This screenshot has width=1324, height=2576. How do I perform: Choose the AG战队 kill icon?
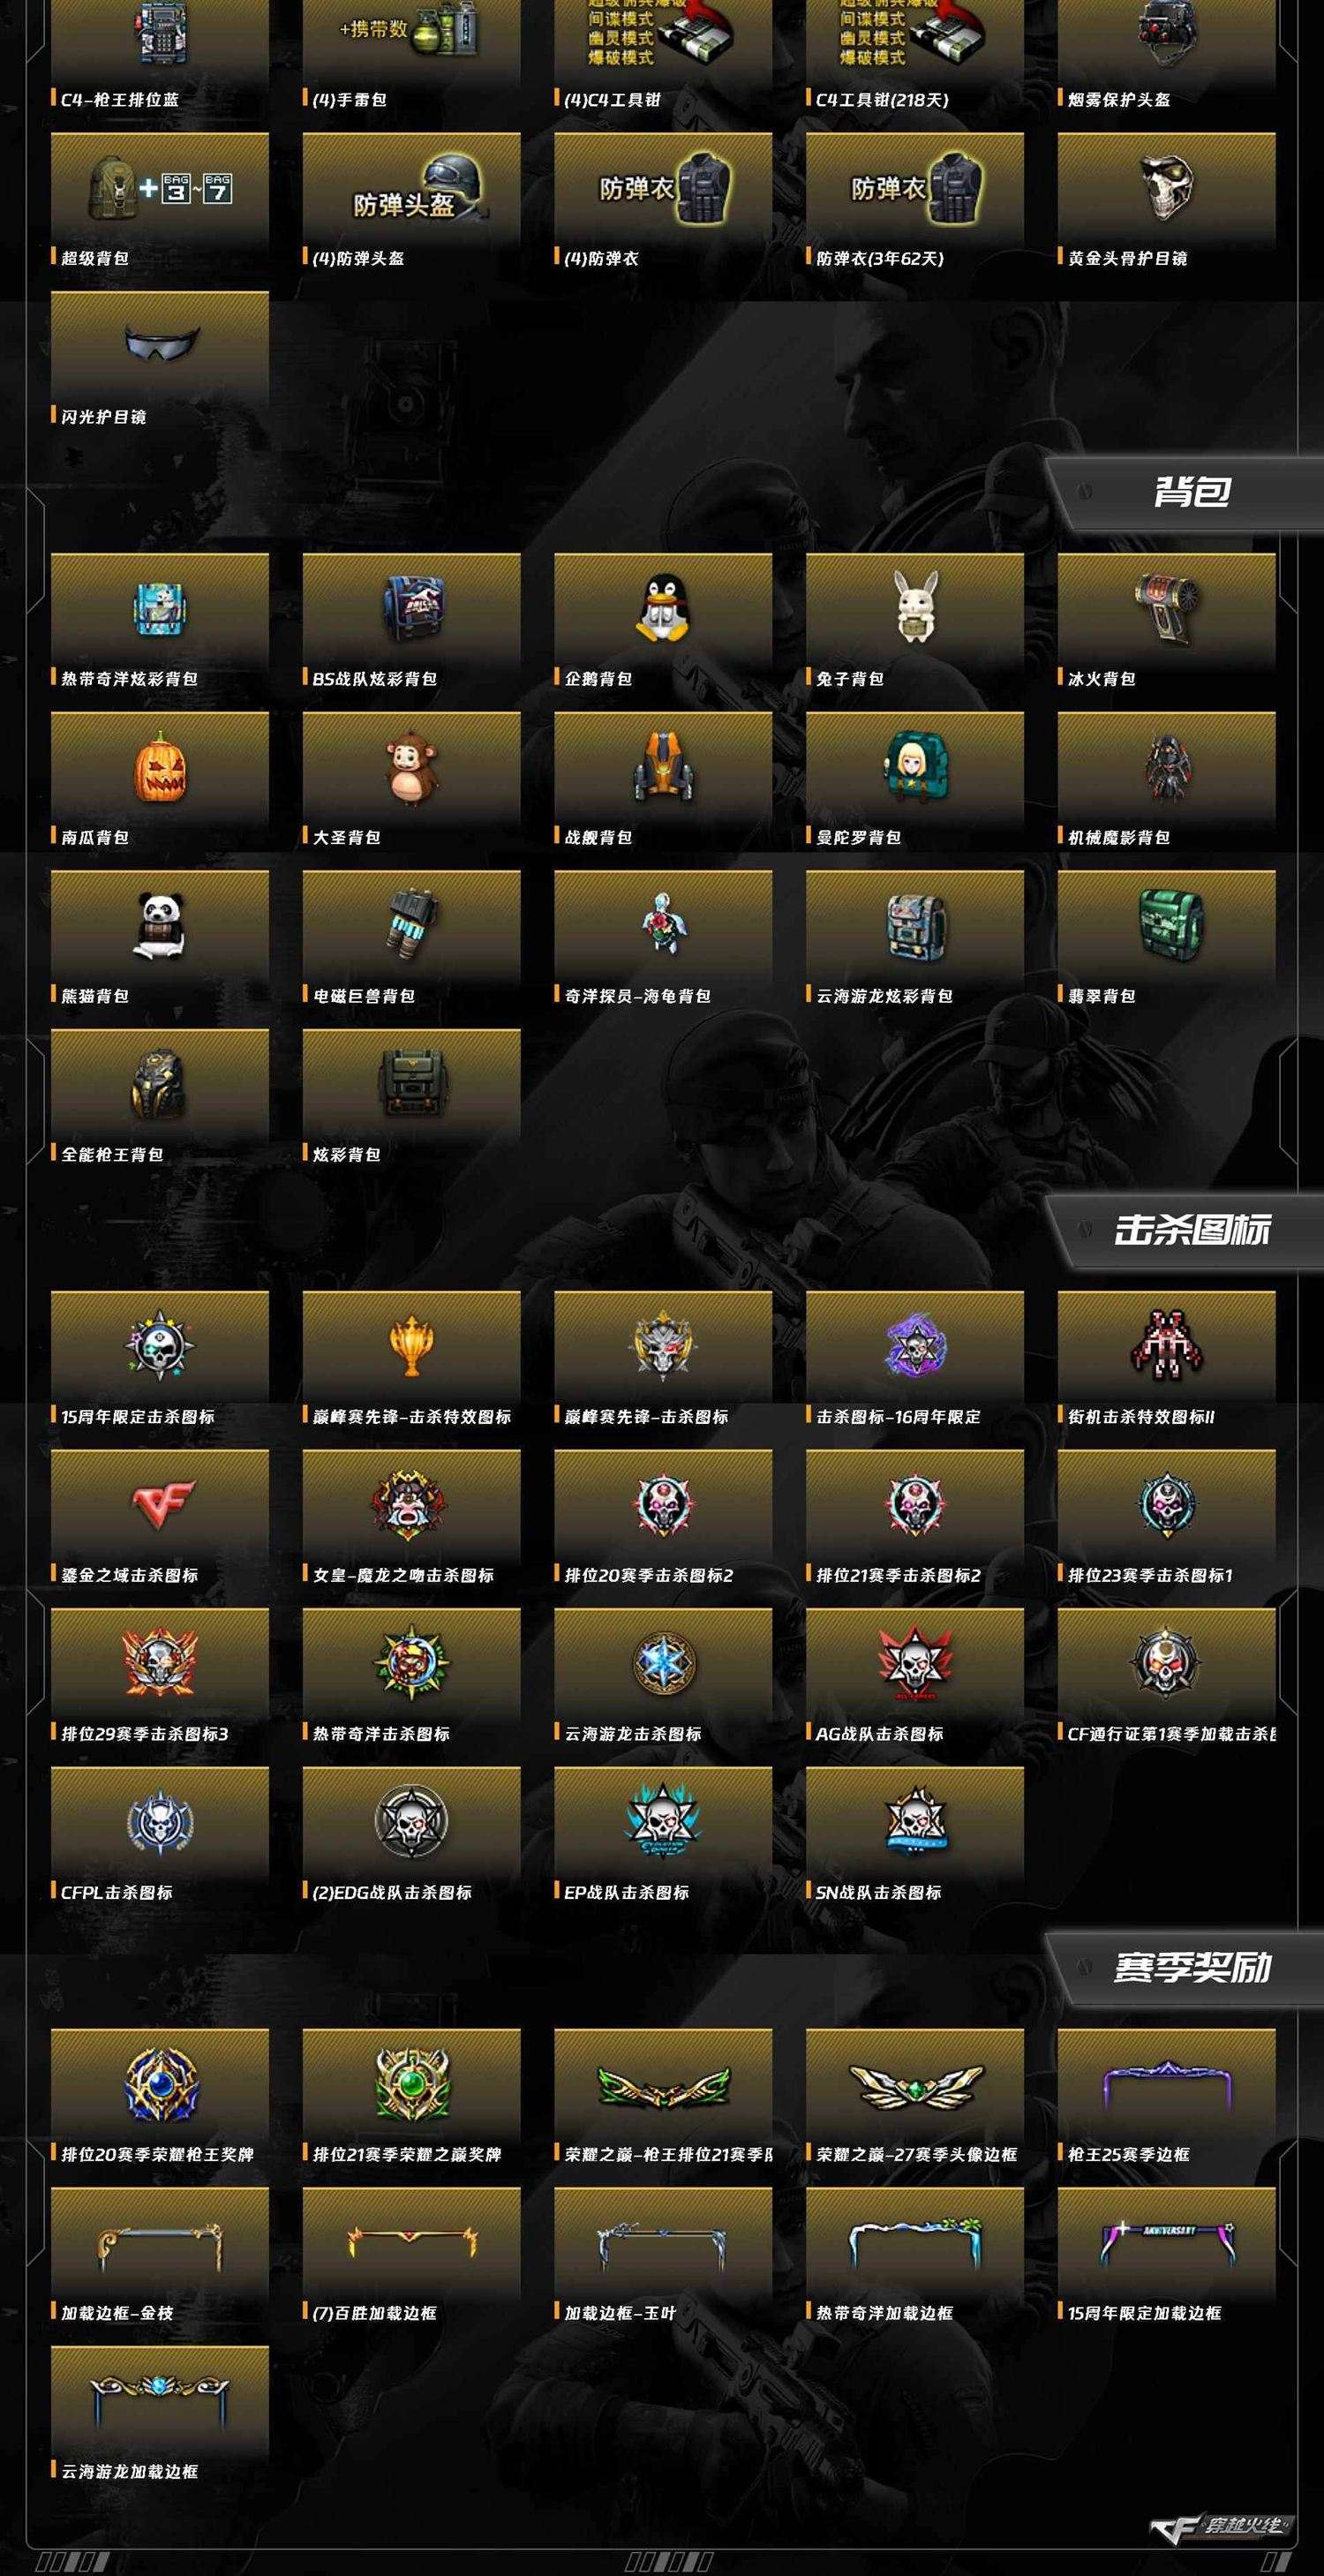(x=915, y=1663)
